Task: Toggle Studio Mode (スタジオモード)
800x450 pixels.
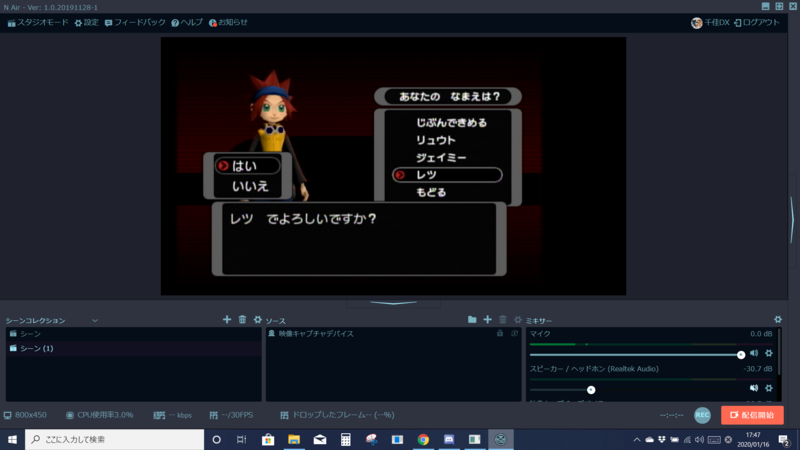Action: 38,22
